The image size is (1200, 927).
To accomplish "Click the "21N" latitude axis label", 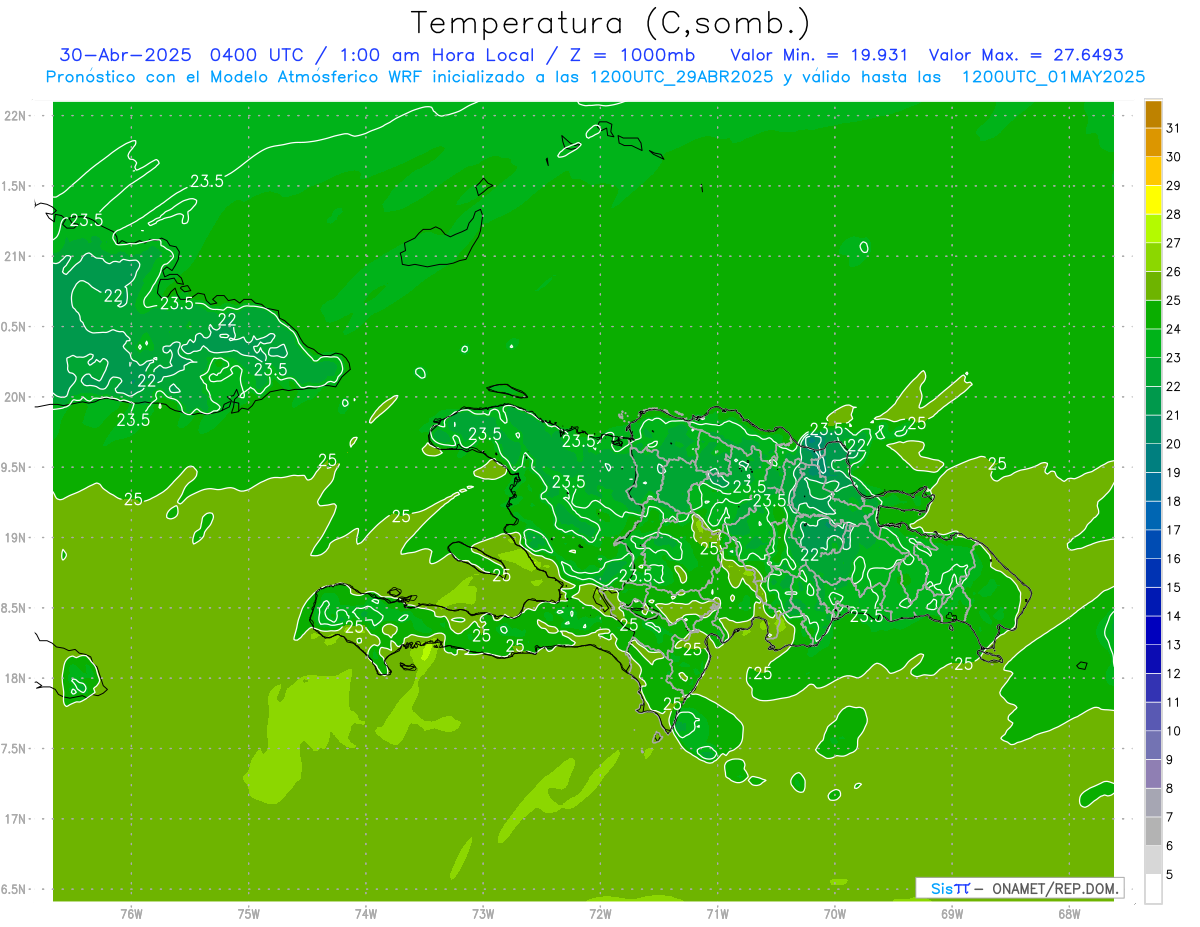I will point(17,257).
